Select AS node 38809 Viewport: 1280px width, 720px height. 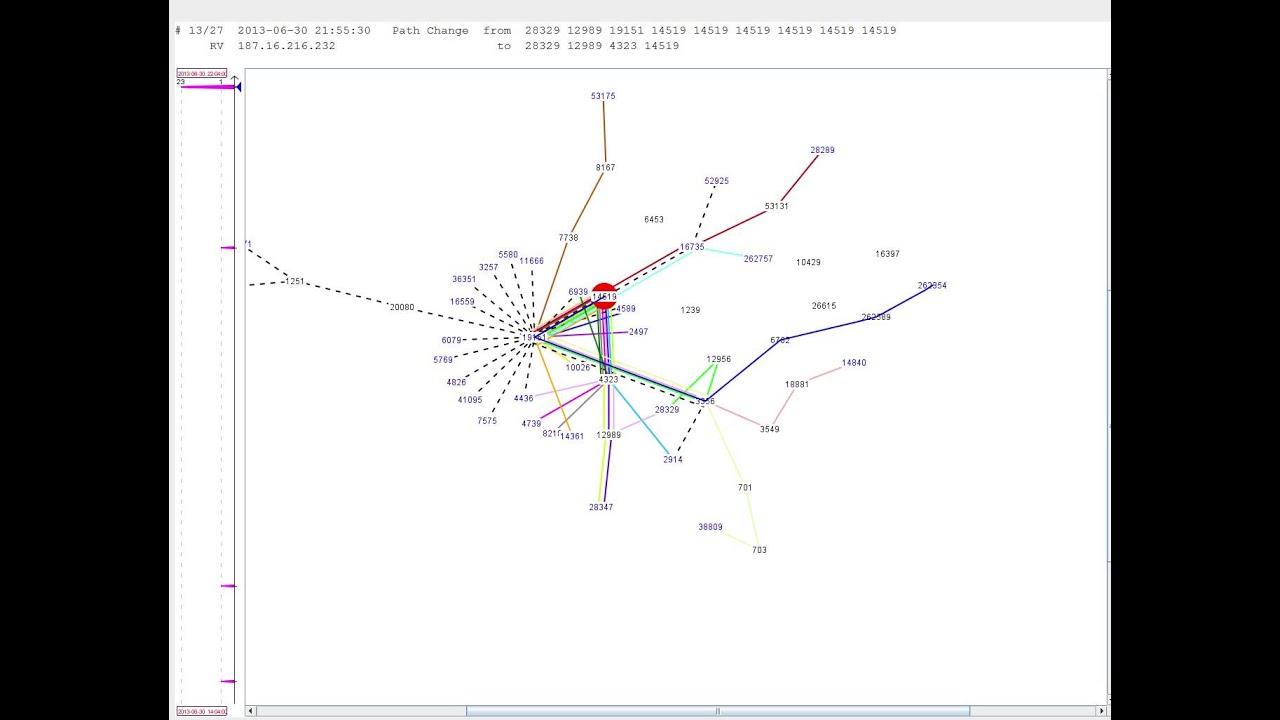coord(710,527)
